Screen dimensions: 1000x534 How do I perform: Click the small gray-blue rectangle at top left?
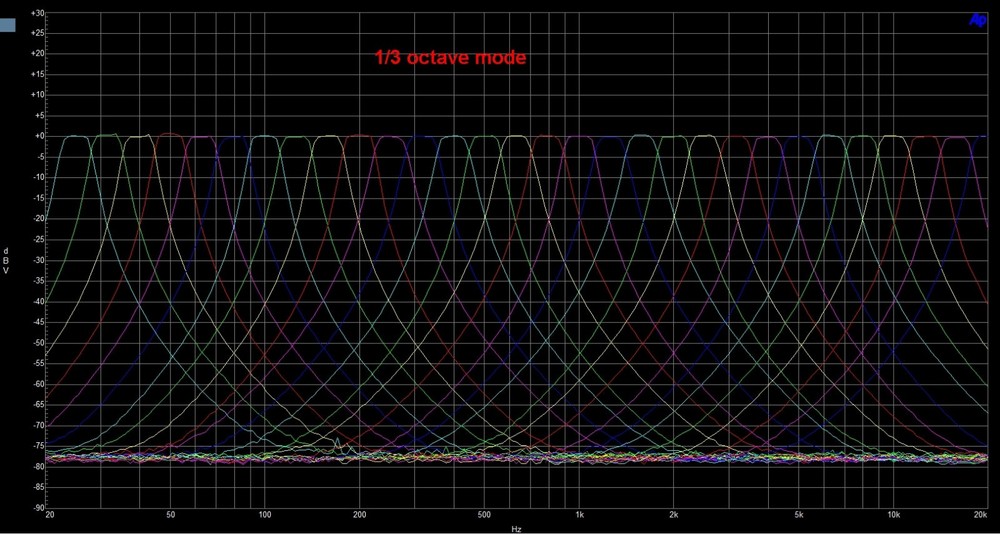(x=8, y=26)
